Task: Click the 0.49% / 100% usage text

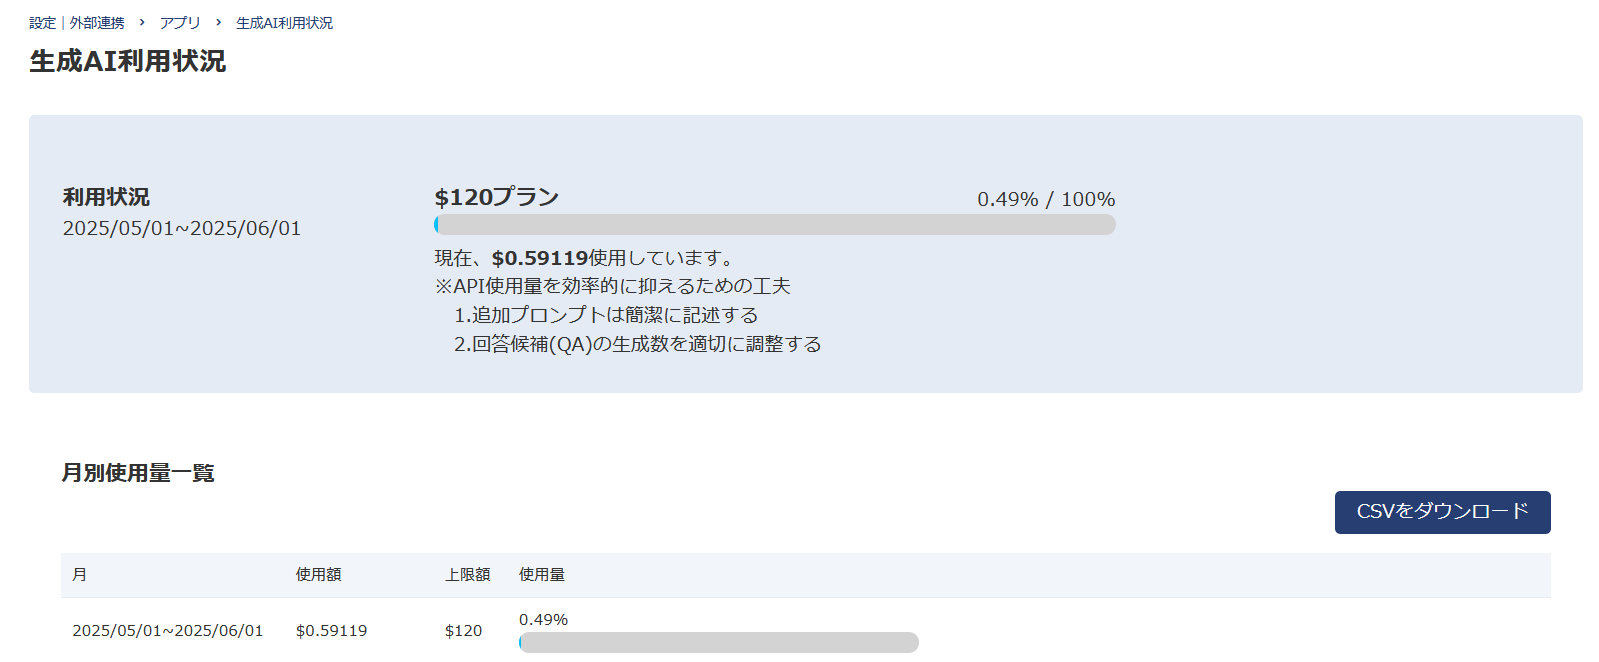Action: click(x=1046, y=199)
